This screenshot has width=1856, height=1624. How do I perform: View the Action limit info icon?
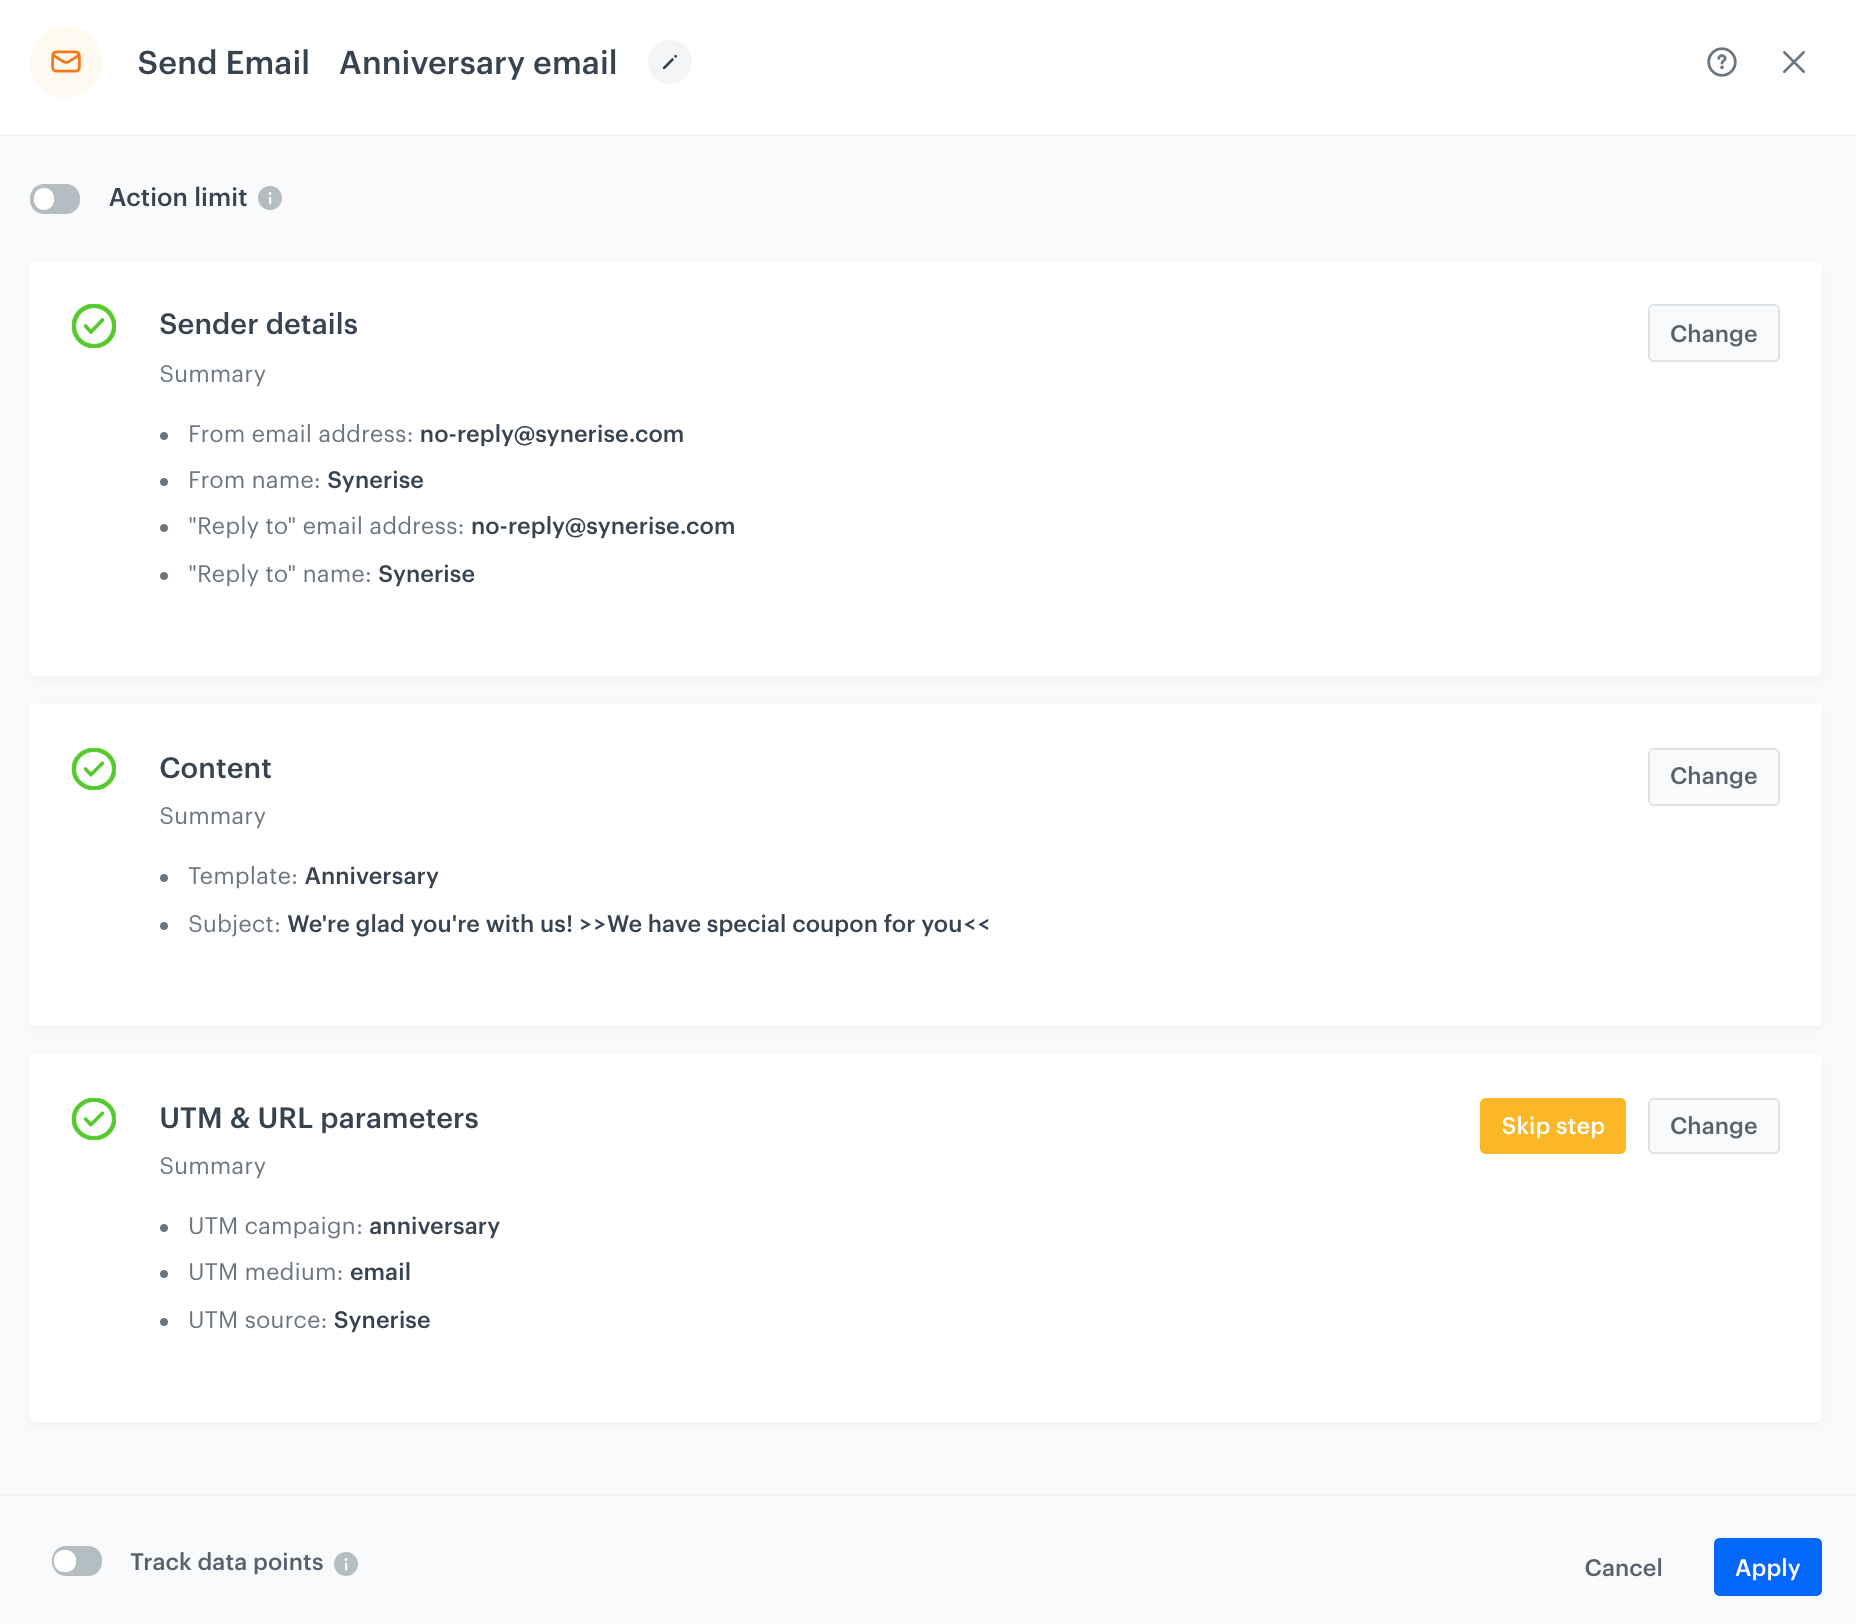[x=269, y=198]
